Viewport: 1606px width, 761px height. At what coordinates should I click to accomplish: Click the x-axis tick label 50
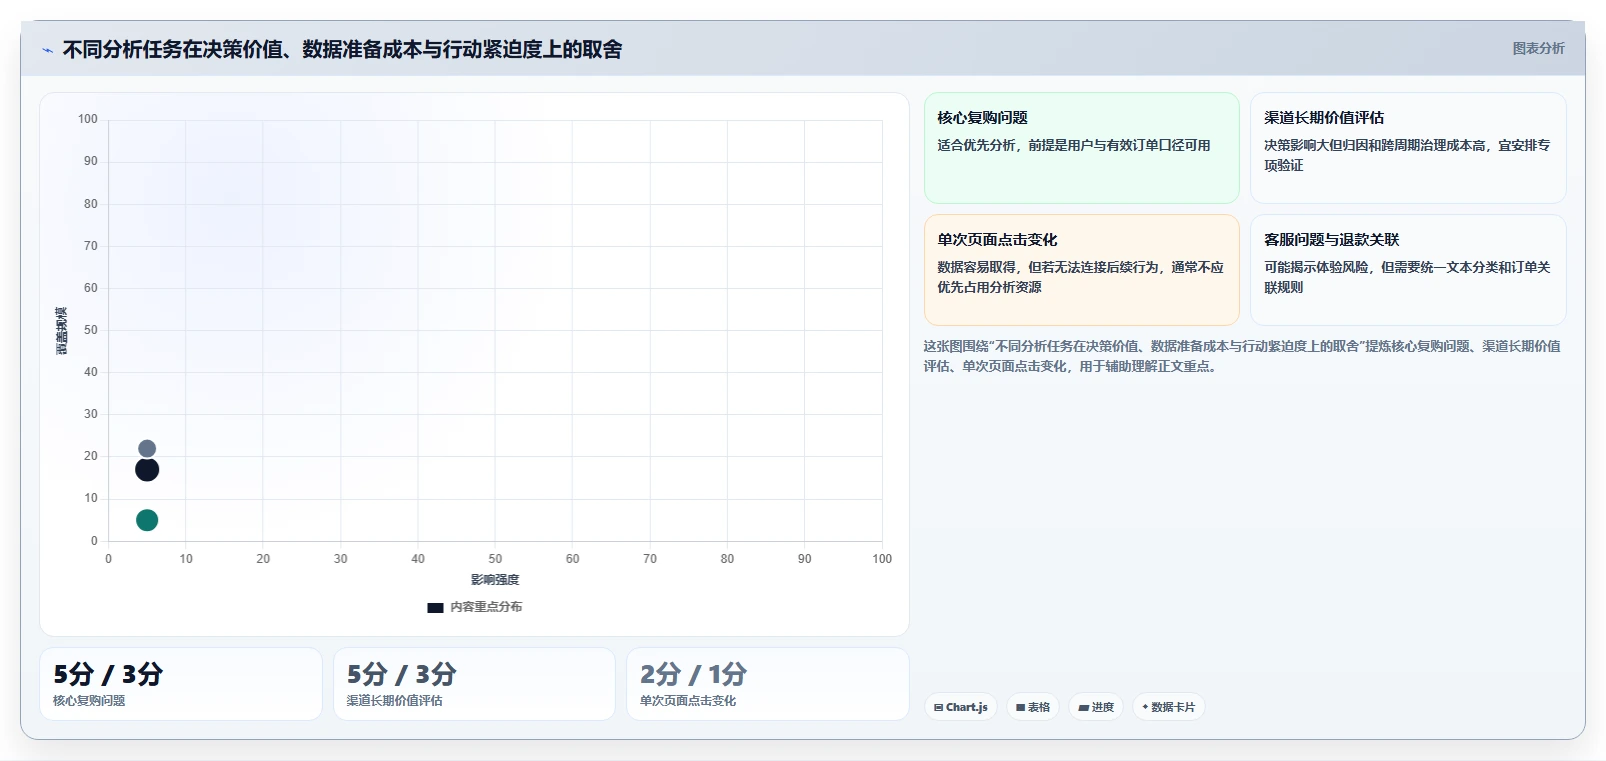(495, 559)
